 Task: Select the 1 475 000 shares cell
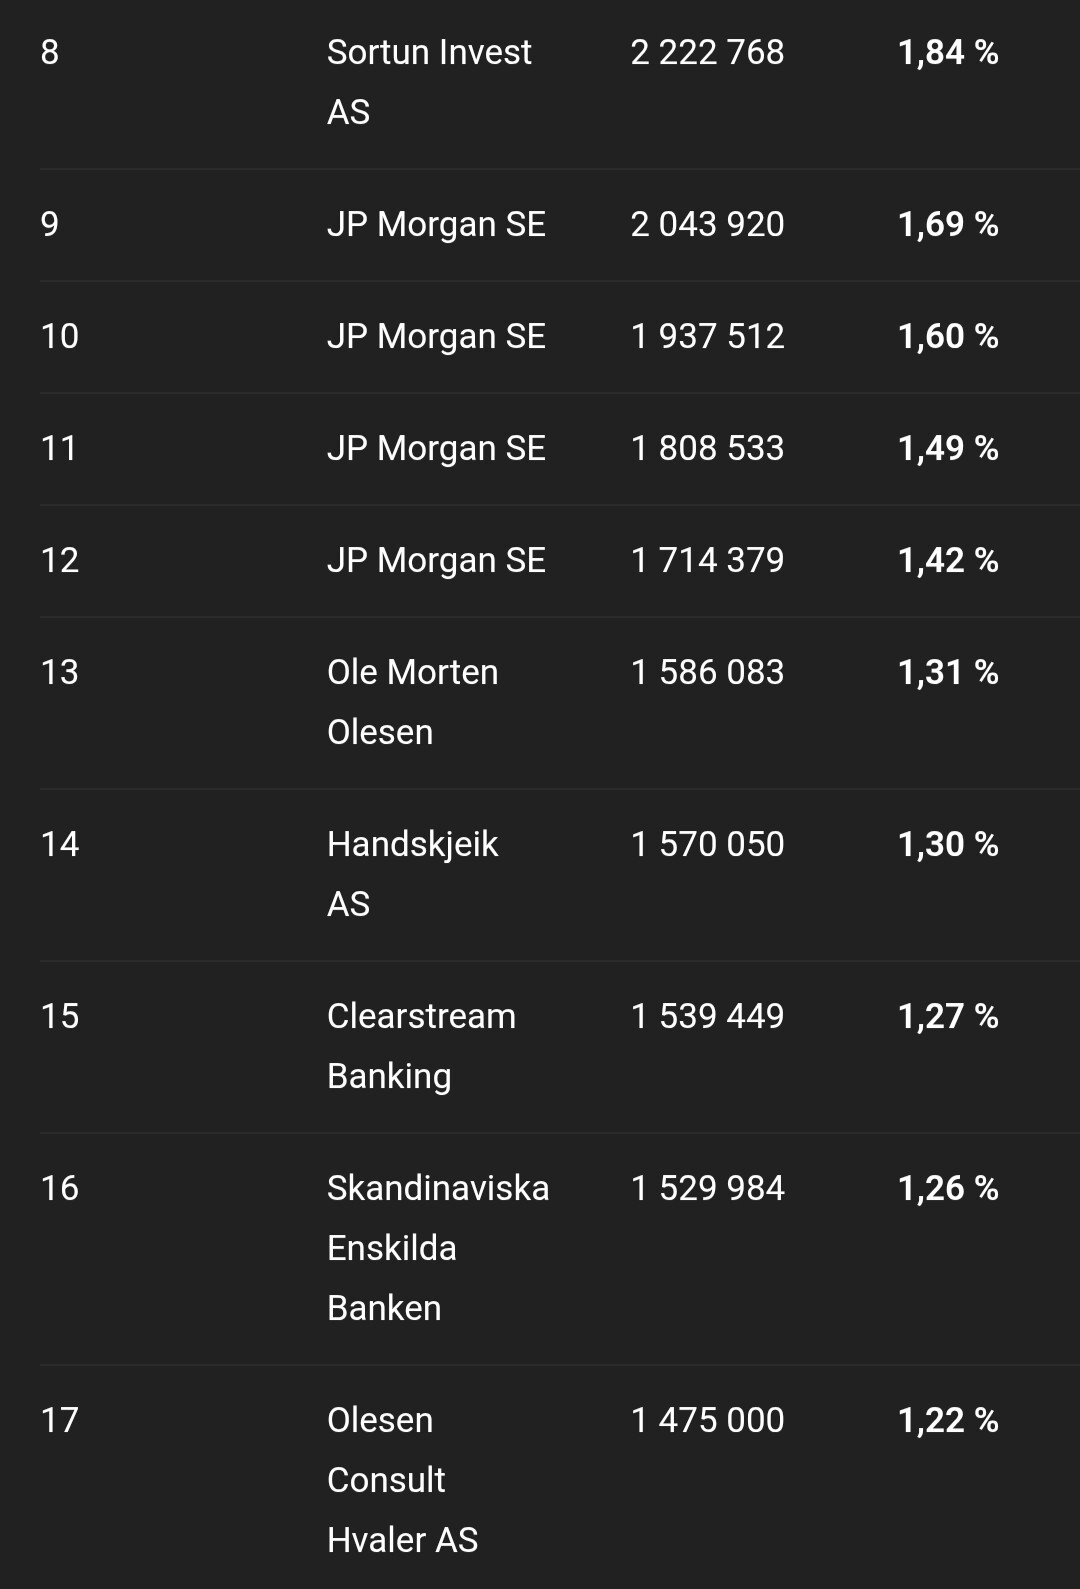coord(707,1420)
